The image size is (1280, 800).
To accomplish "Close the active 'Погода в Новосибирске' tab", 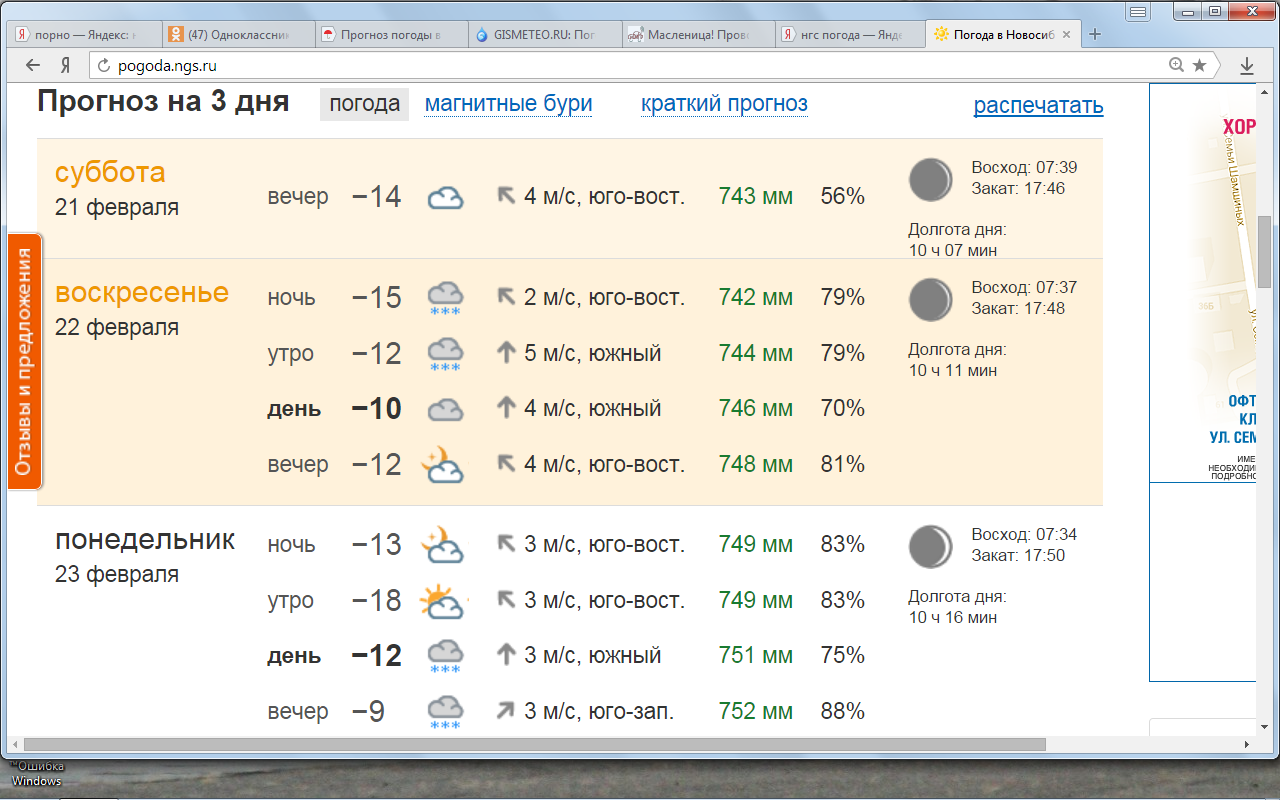I will [1066, 34].
